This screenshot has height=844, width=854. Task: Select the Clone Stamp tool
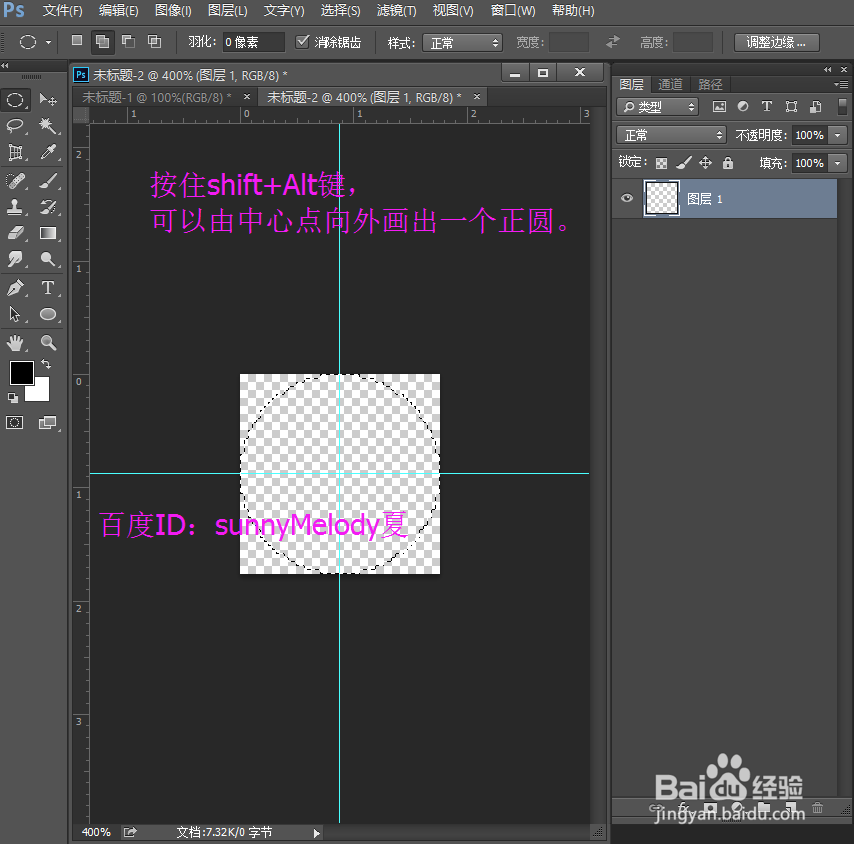(15, 207)
